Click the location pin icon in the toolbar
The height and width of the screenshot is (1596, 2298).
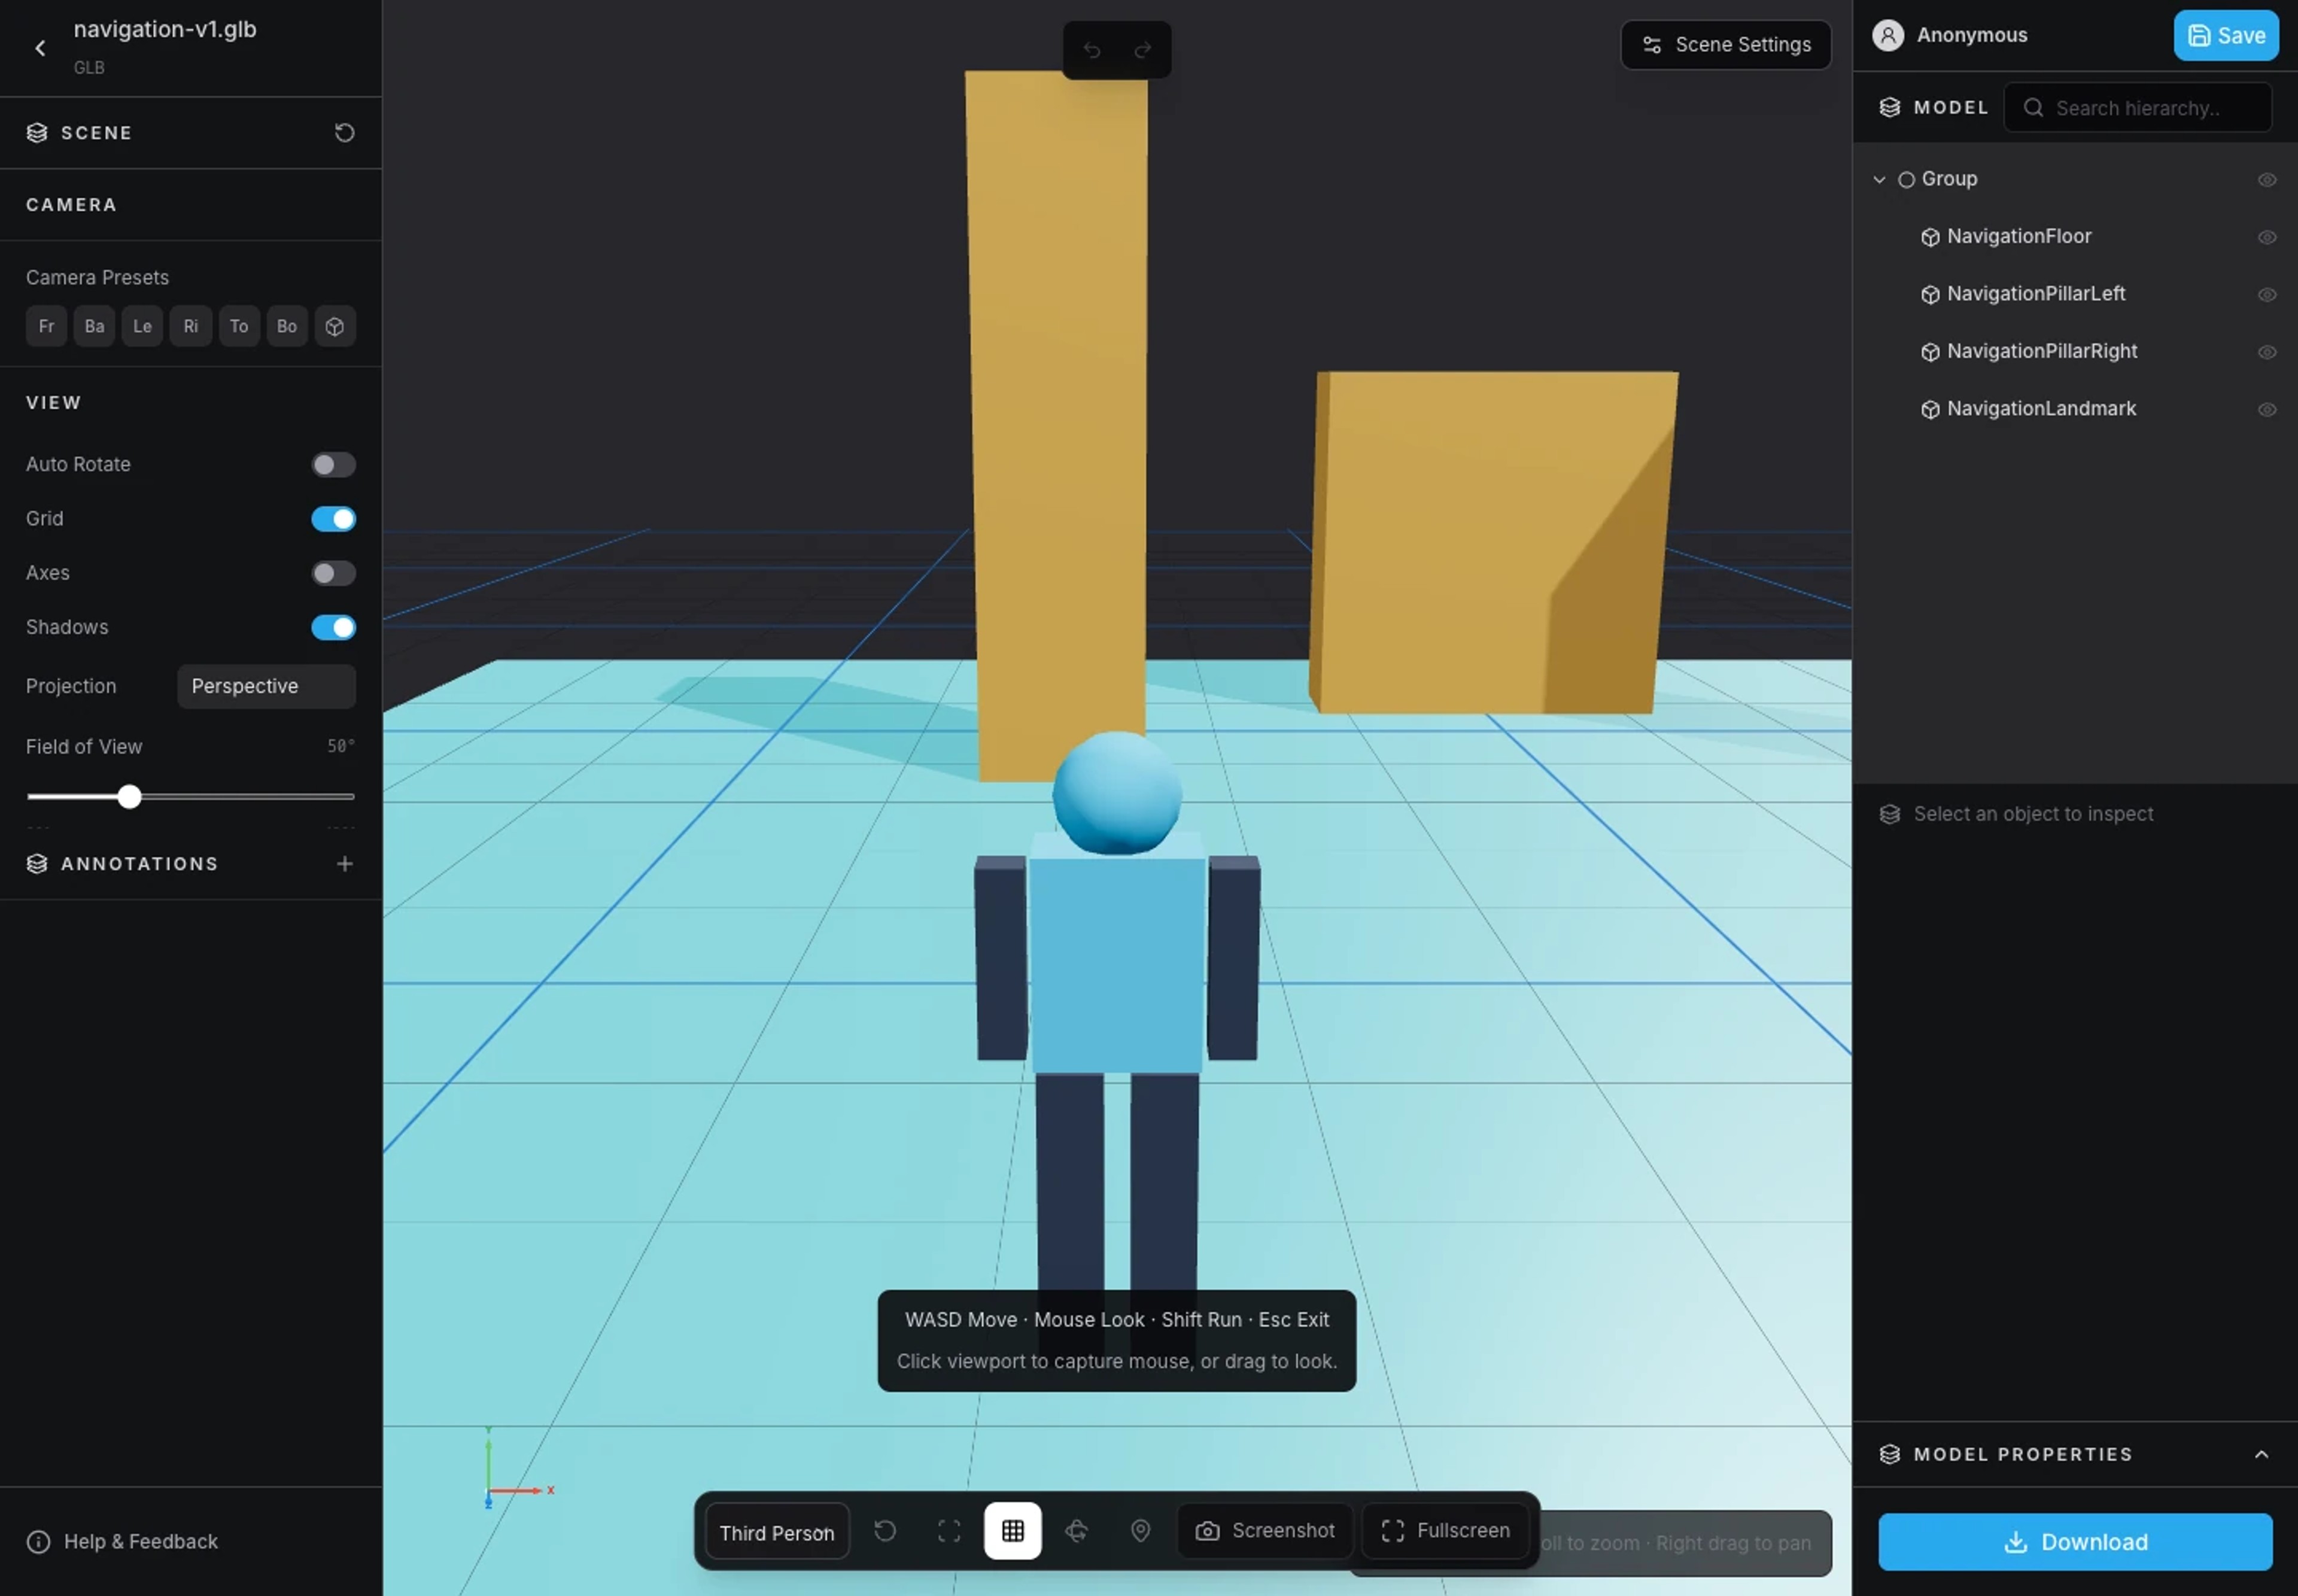pos(1140,1530)
